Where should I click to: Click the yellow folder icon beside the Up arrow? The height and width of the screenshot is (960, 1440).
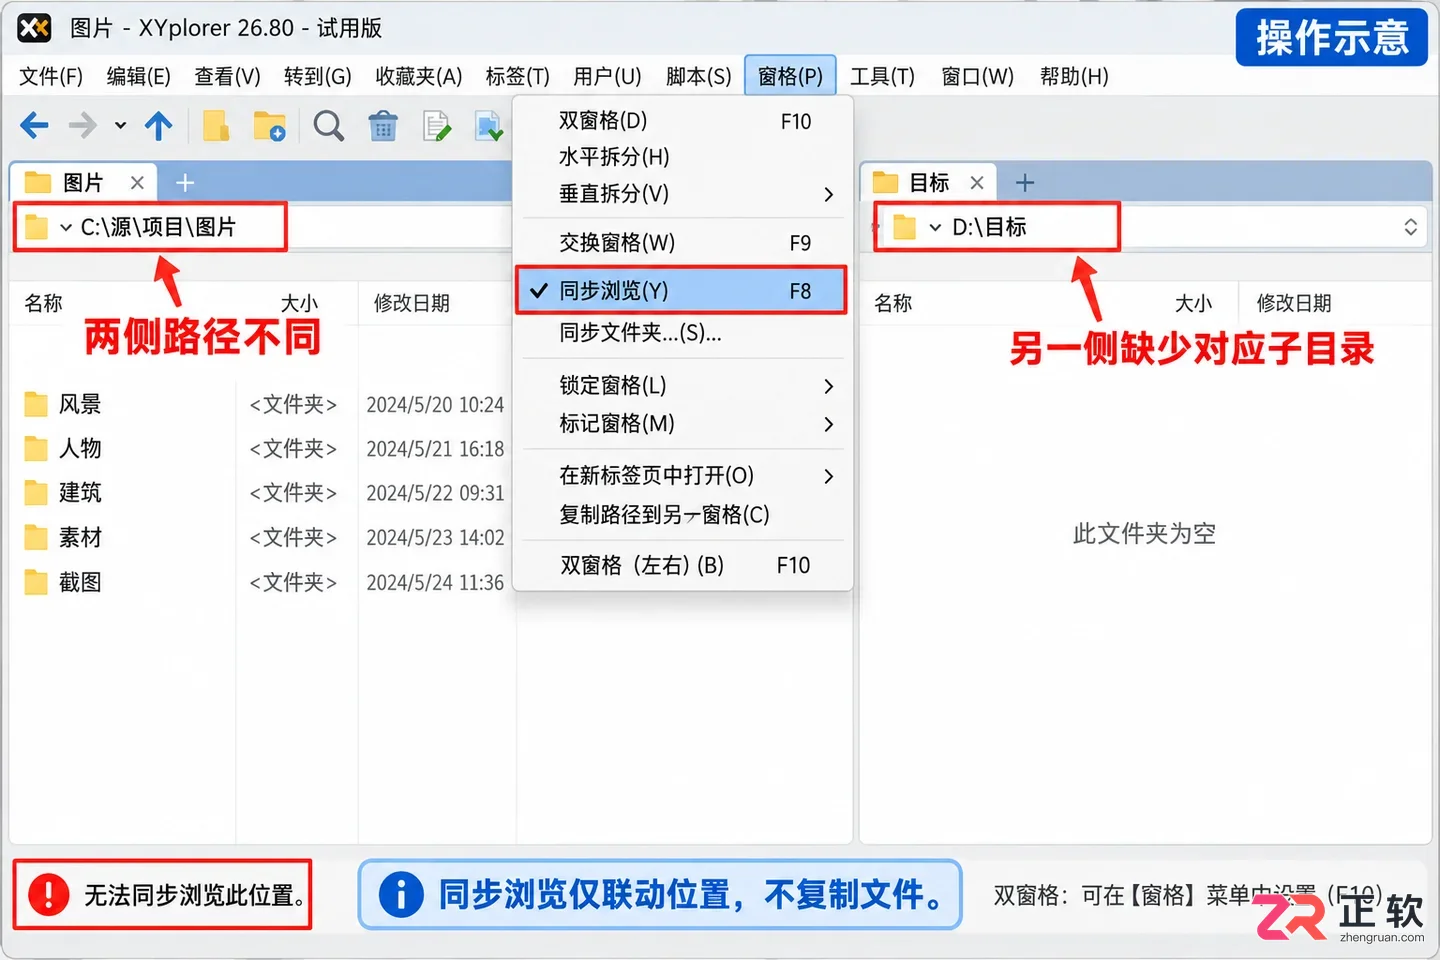click(x=216, y=126)
